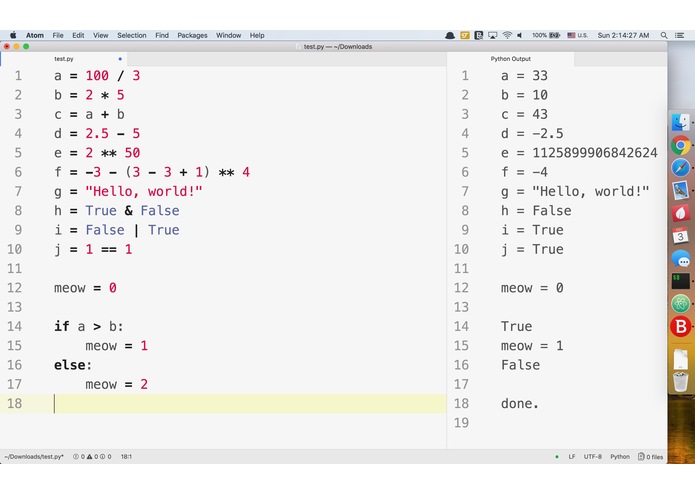The image size is (695, 494).
Task: Open Finder from the Dock
Action: click(680, 122)
